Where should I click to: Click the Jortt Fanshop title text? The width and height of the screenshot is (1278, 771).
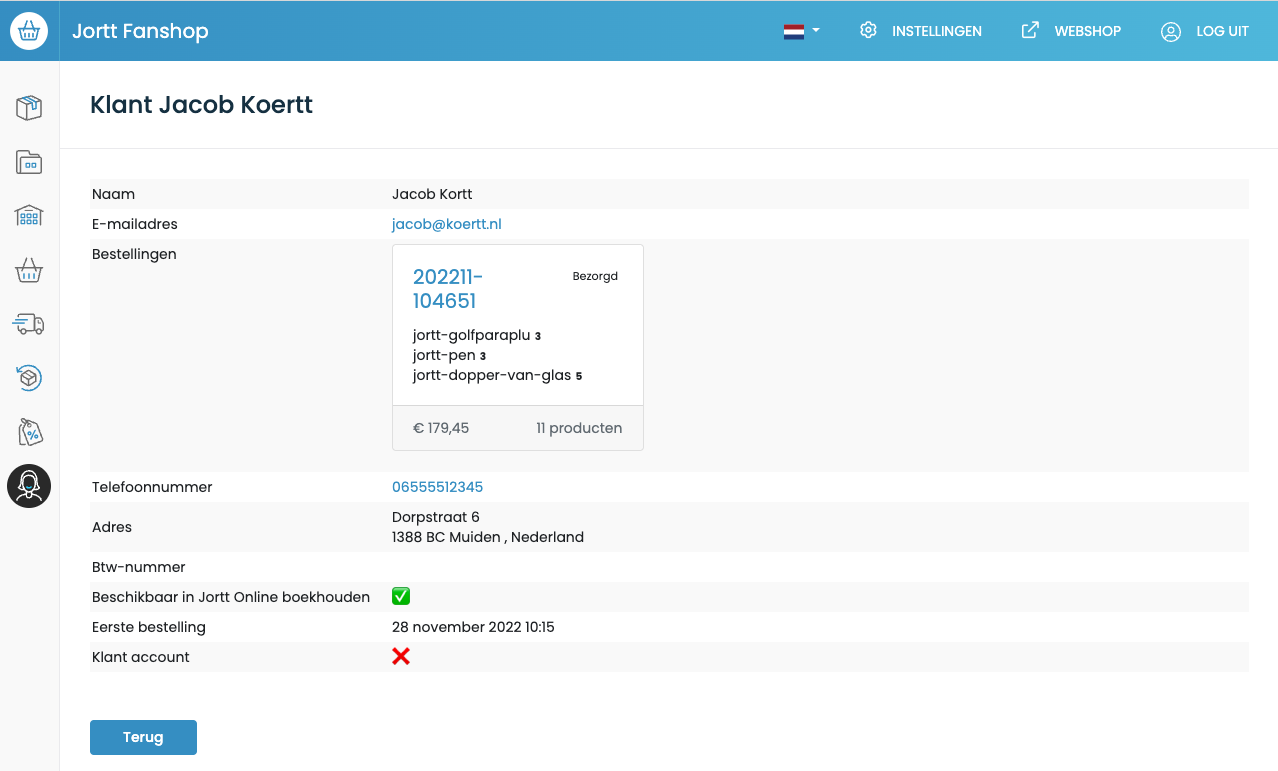coord(140,31)
